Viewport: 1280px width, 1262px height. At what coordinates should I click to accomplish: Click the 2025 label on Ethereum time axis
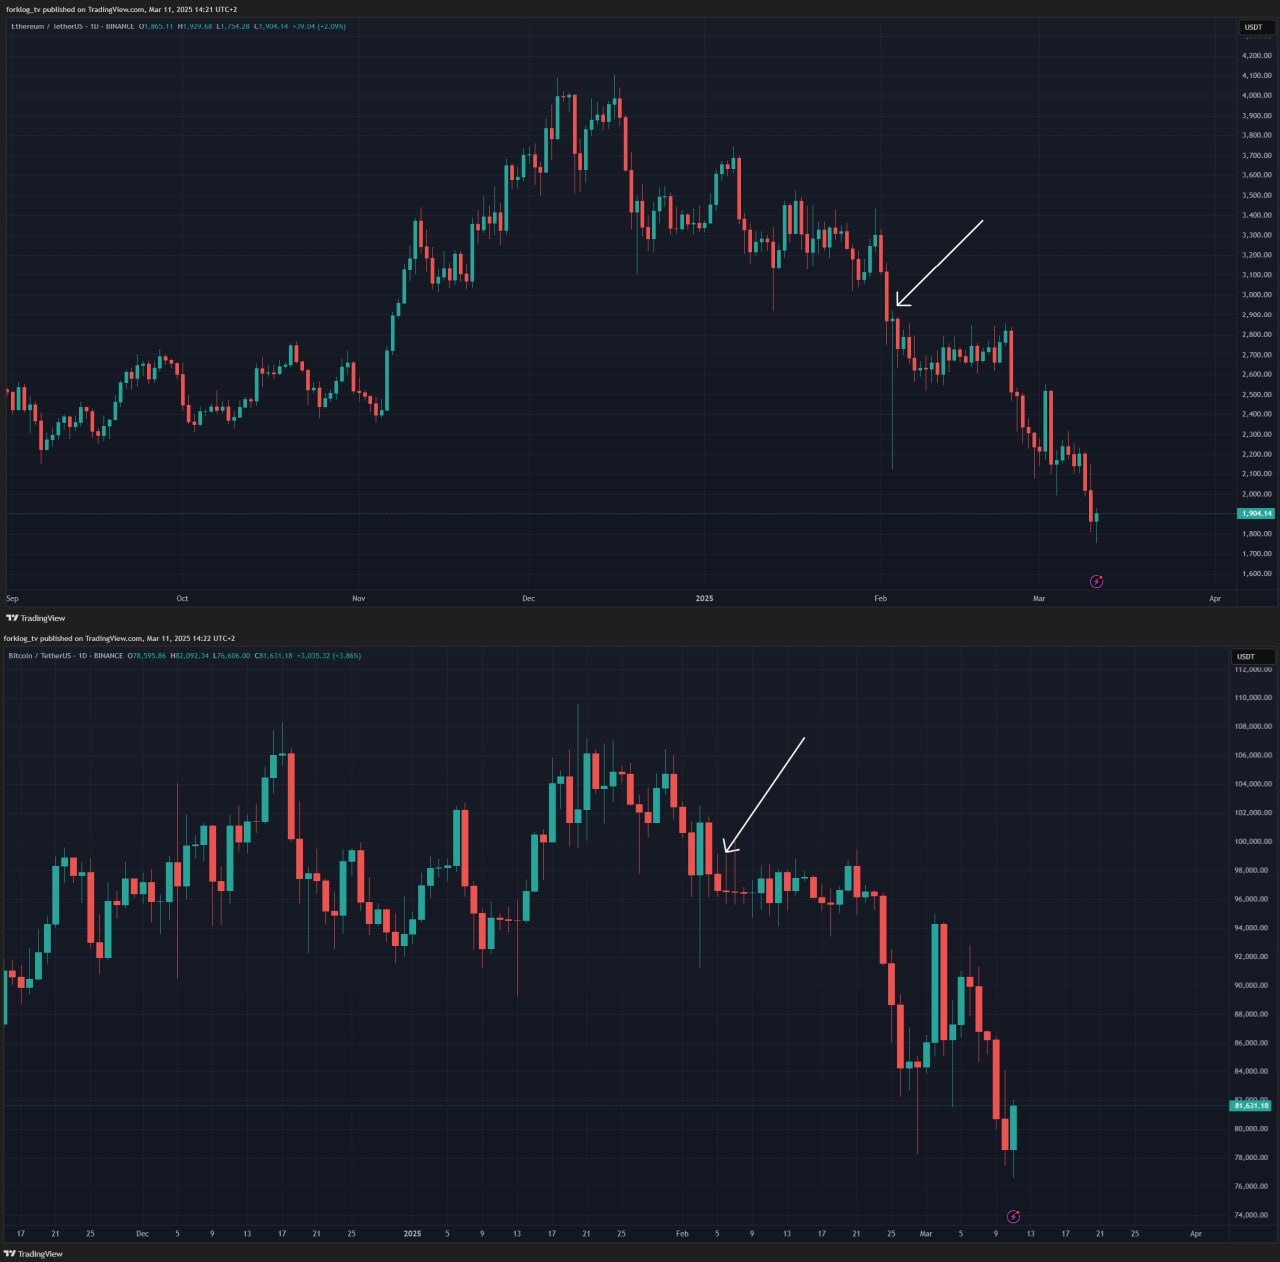704,599
